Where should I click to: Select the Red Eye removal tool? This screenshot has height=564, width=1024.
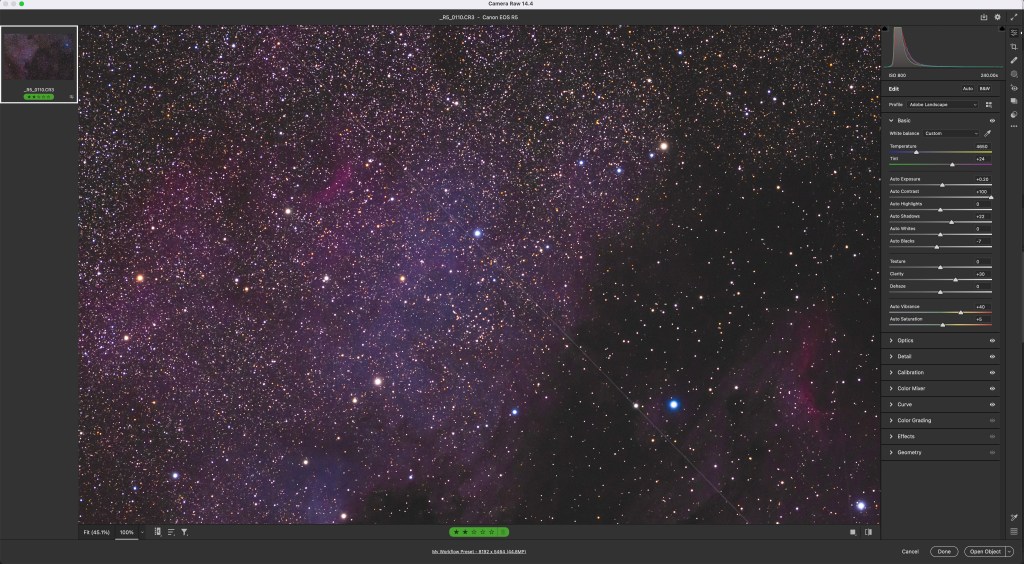1014,87
